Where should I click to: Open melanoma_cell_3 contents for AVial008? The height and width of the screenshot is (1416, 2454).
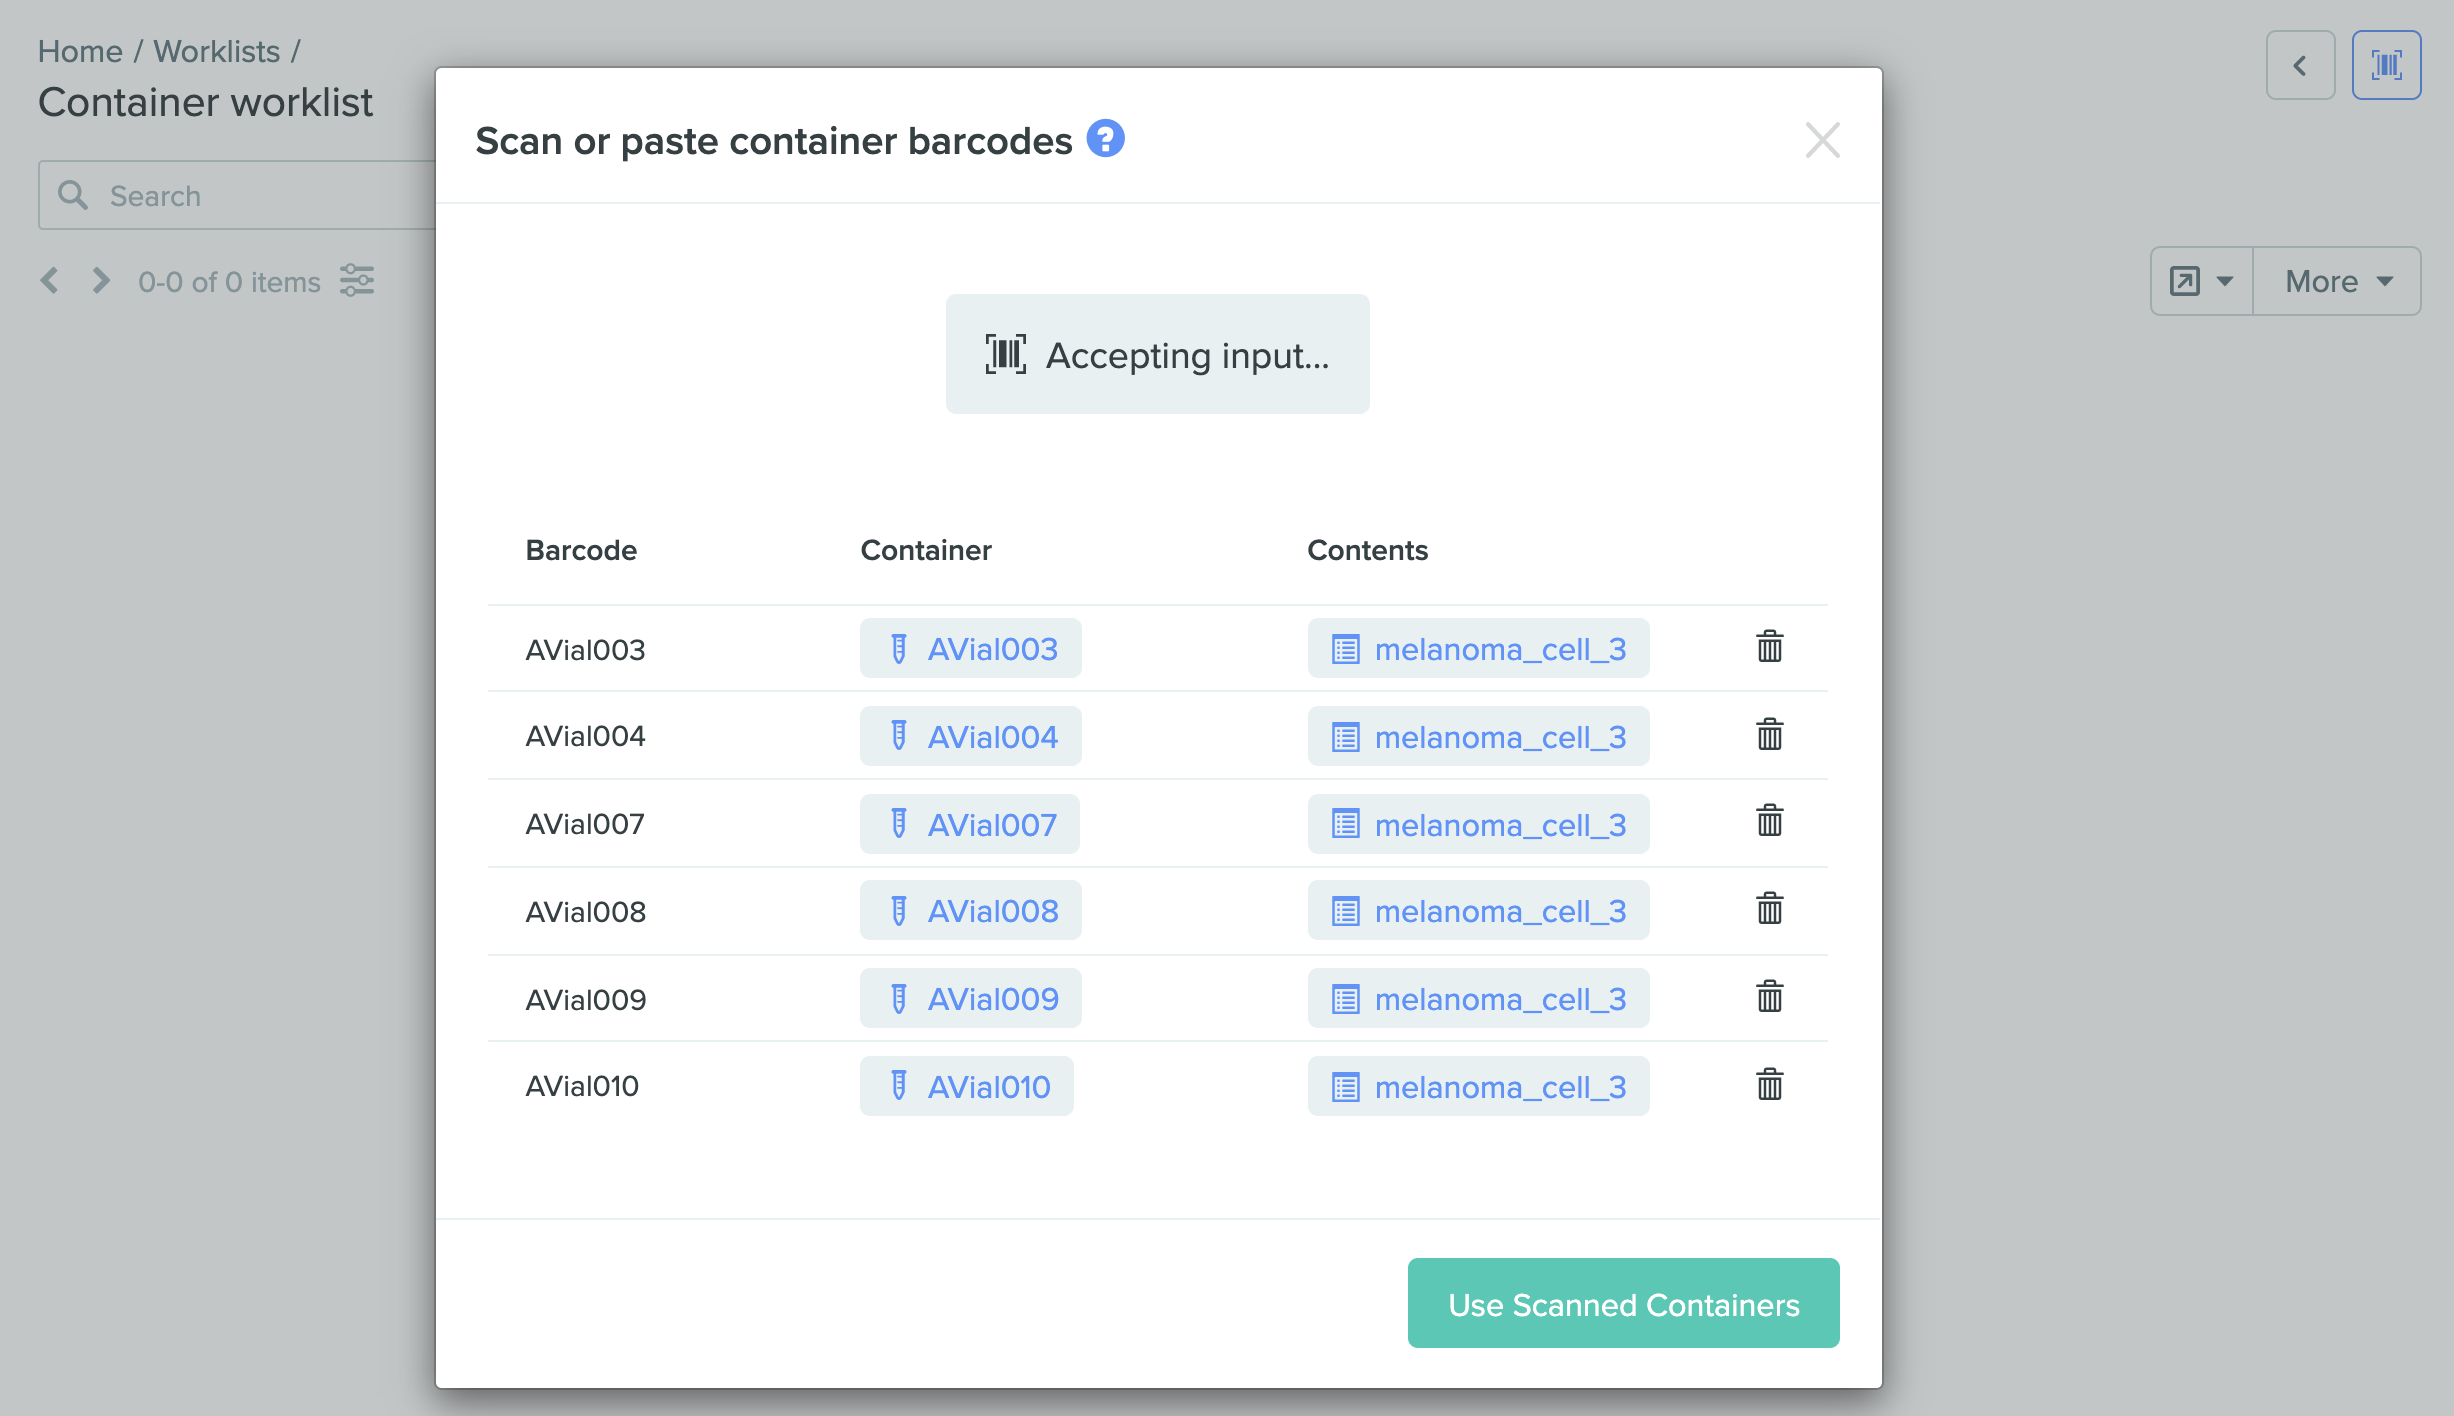1478,911
